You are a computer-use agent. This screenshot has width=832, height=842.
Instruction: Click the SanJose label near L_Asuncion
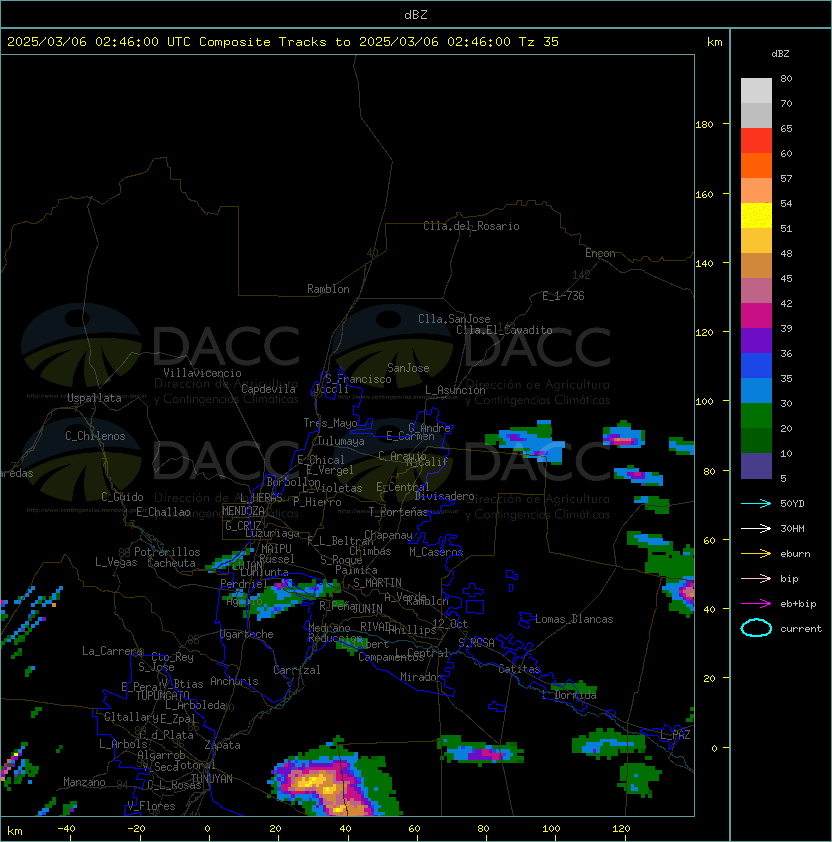pos(408,368)
